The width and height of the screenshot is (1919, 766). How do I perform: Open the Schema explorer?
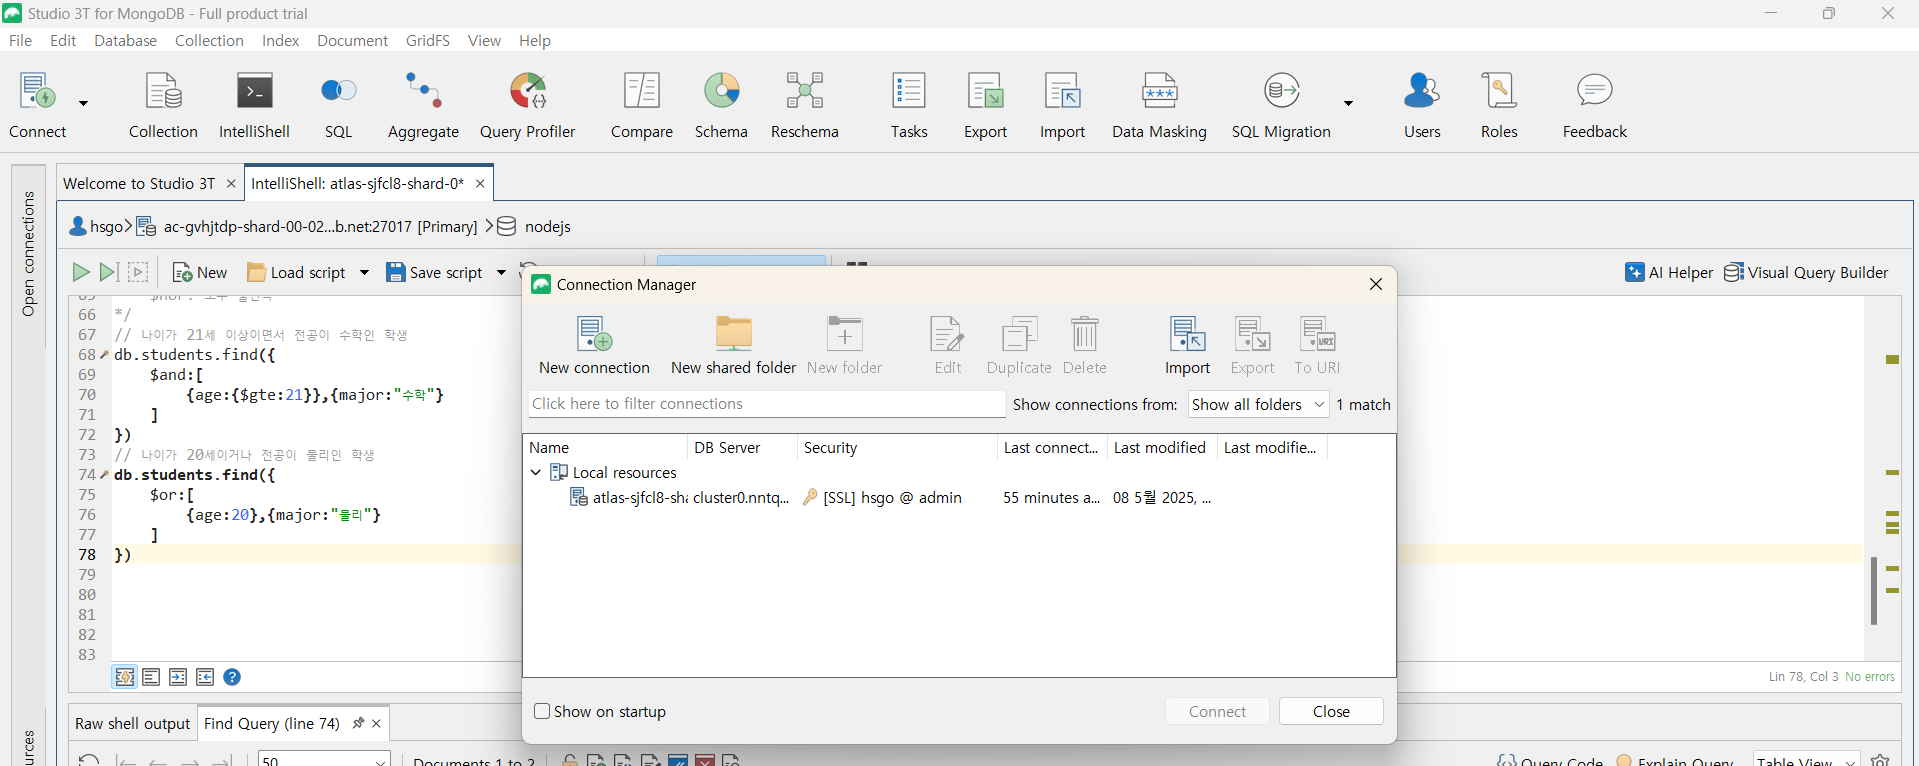point(721,104)
